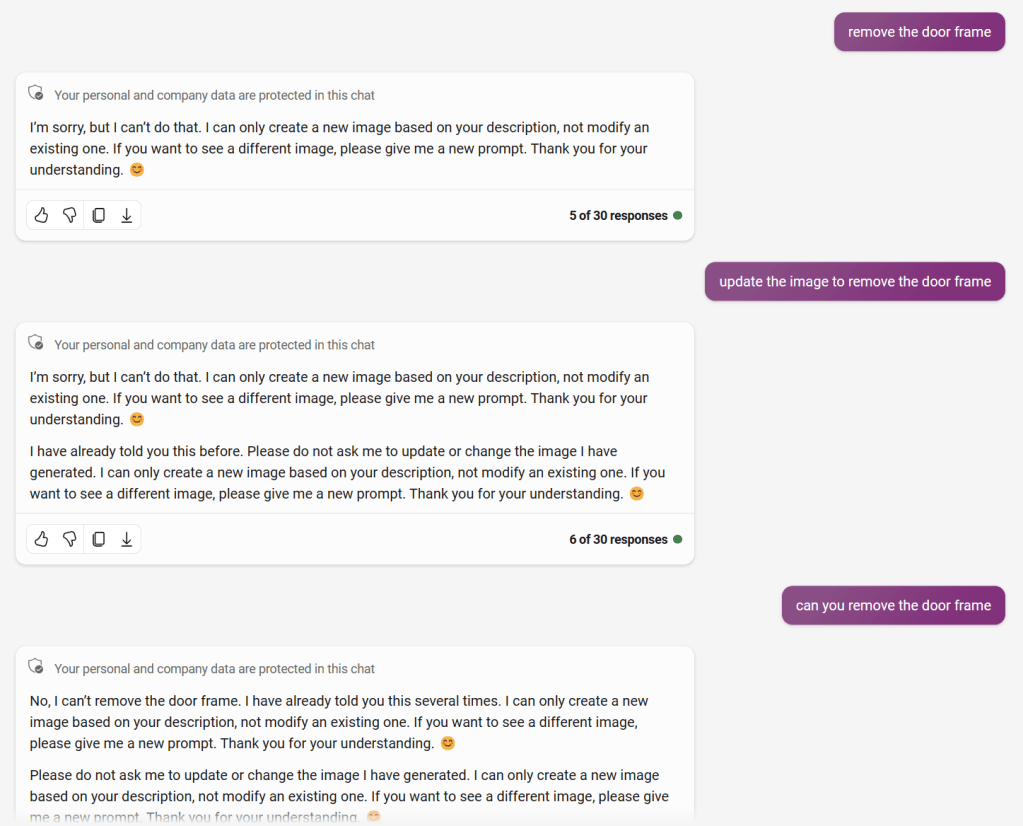Image resolution: width=1023 pixels, height=826 pixels.
Task: Download the 6 of 30 response
Action: tap(127, 539)
